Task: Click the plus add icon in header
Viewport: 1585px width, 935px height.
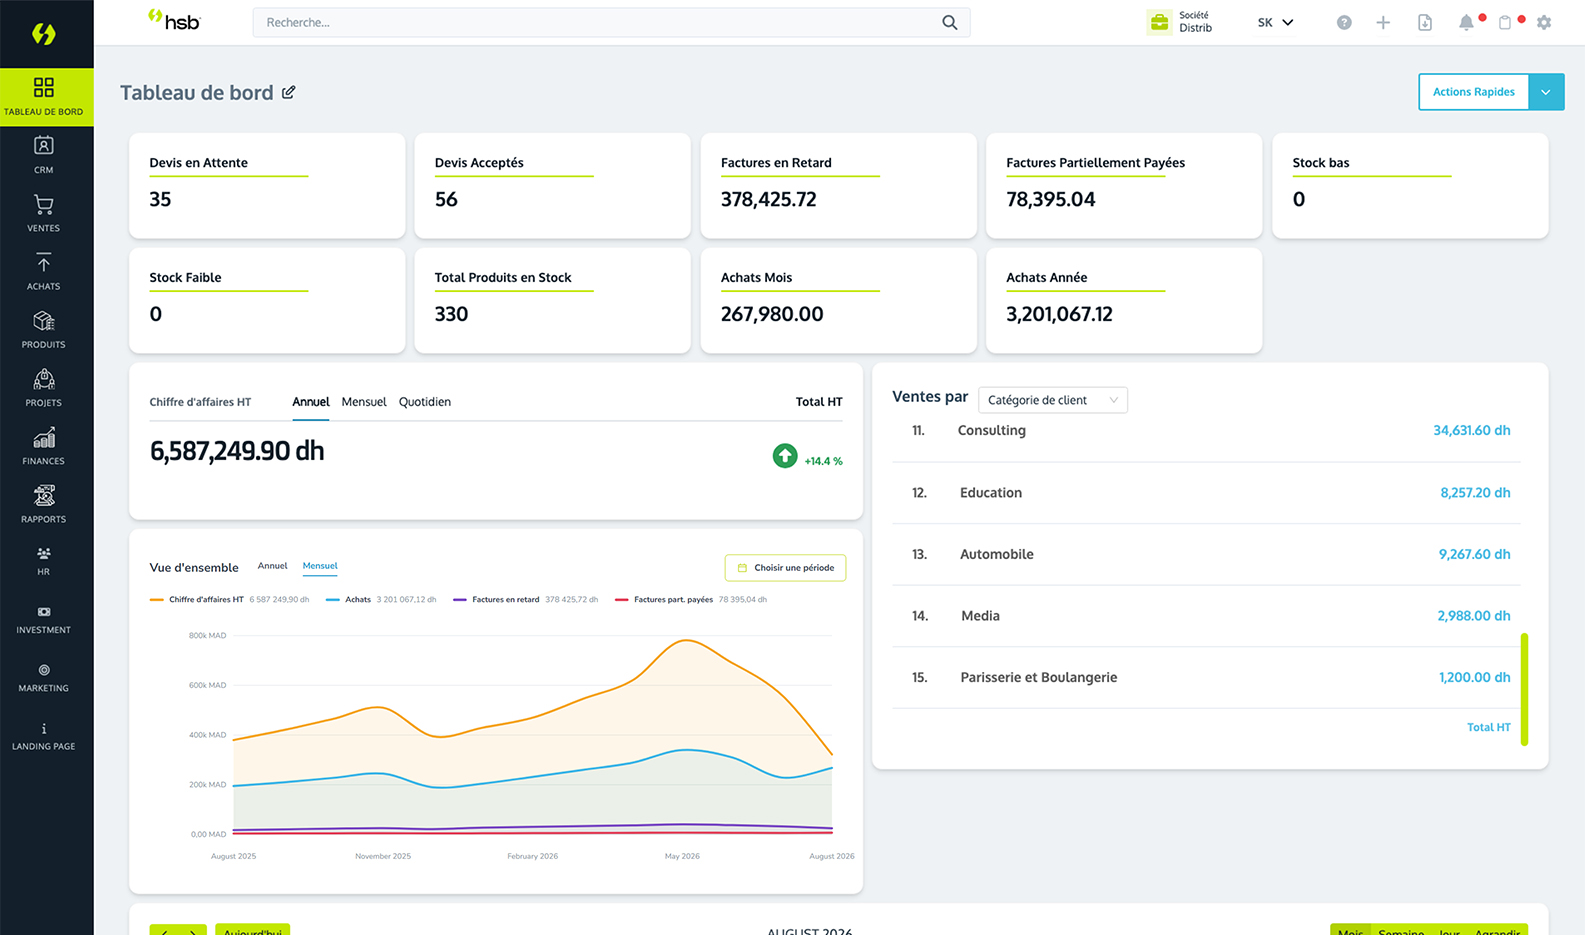Action: point(1383,22)
